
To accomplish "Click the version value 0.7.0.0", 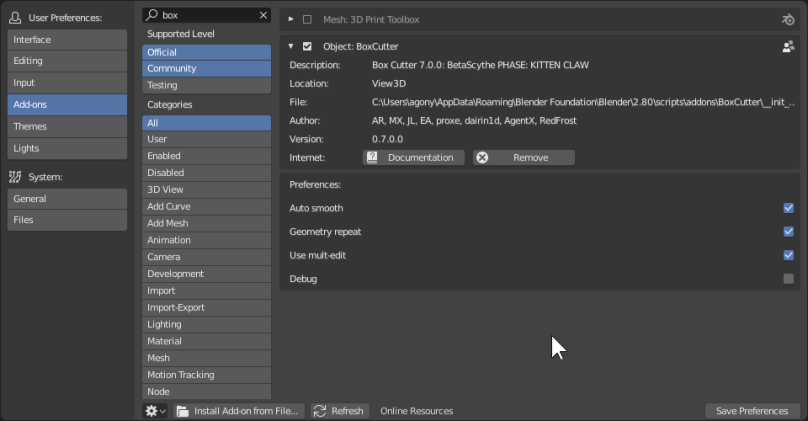I will tap(388, 139).
